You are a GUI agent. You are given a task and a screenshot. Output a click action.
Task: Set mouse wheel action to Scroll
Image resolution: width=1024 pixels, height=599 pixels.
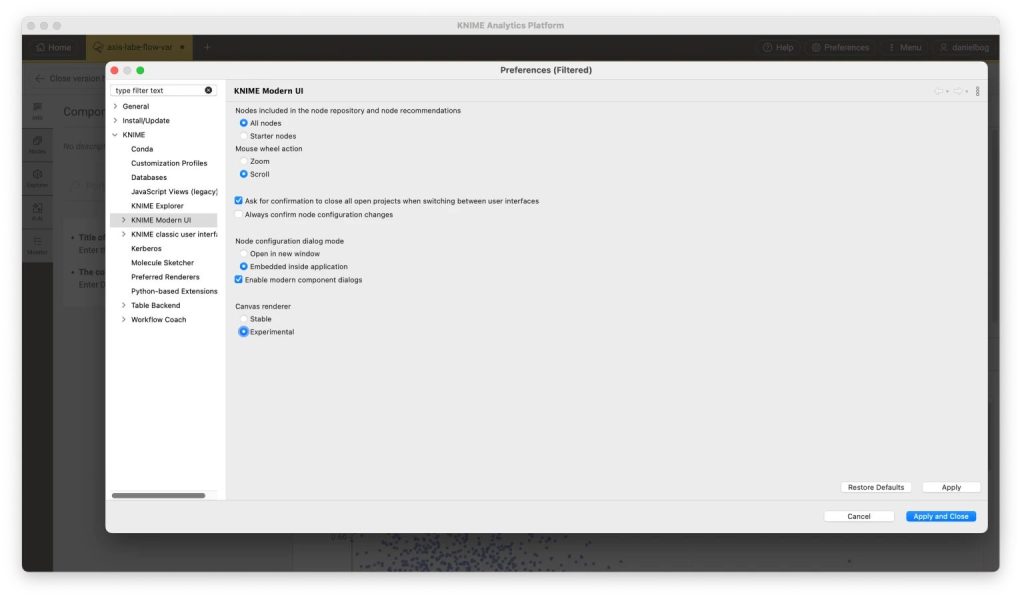coord(244,174)
